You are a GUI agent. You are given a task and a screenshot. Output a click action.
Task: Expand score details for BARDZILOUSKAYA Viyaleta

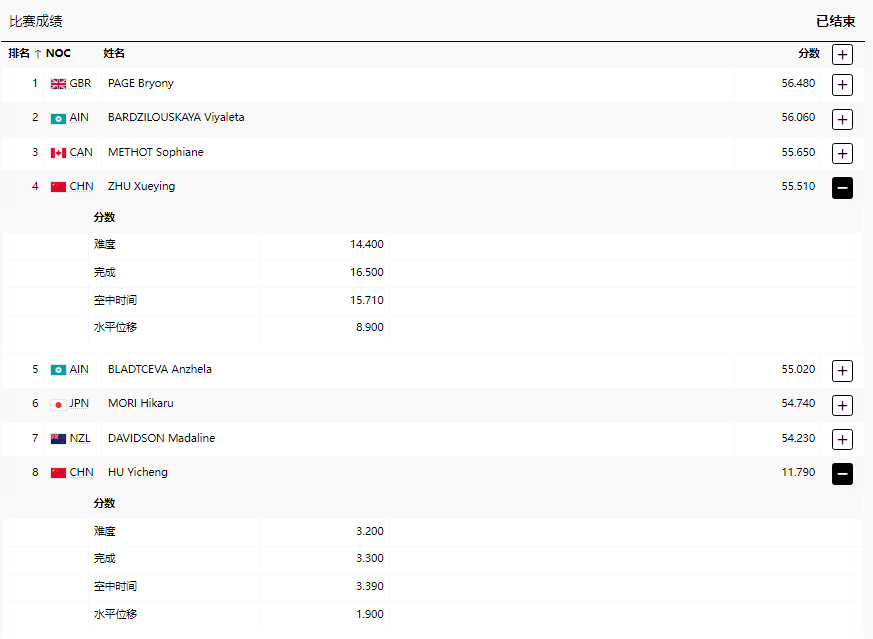842,120
